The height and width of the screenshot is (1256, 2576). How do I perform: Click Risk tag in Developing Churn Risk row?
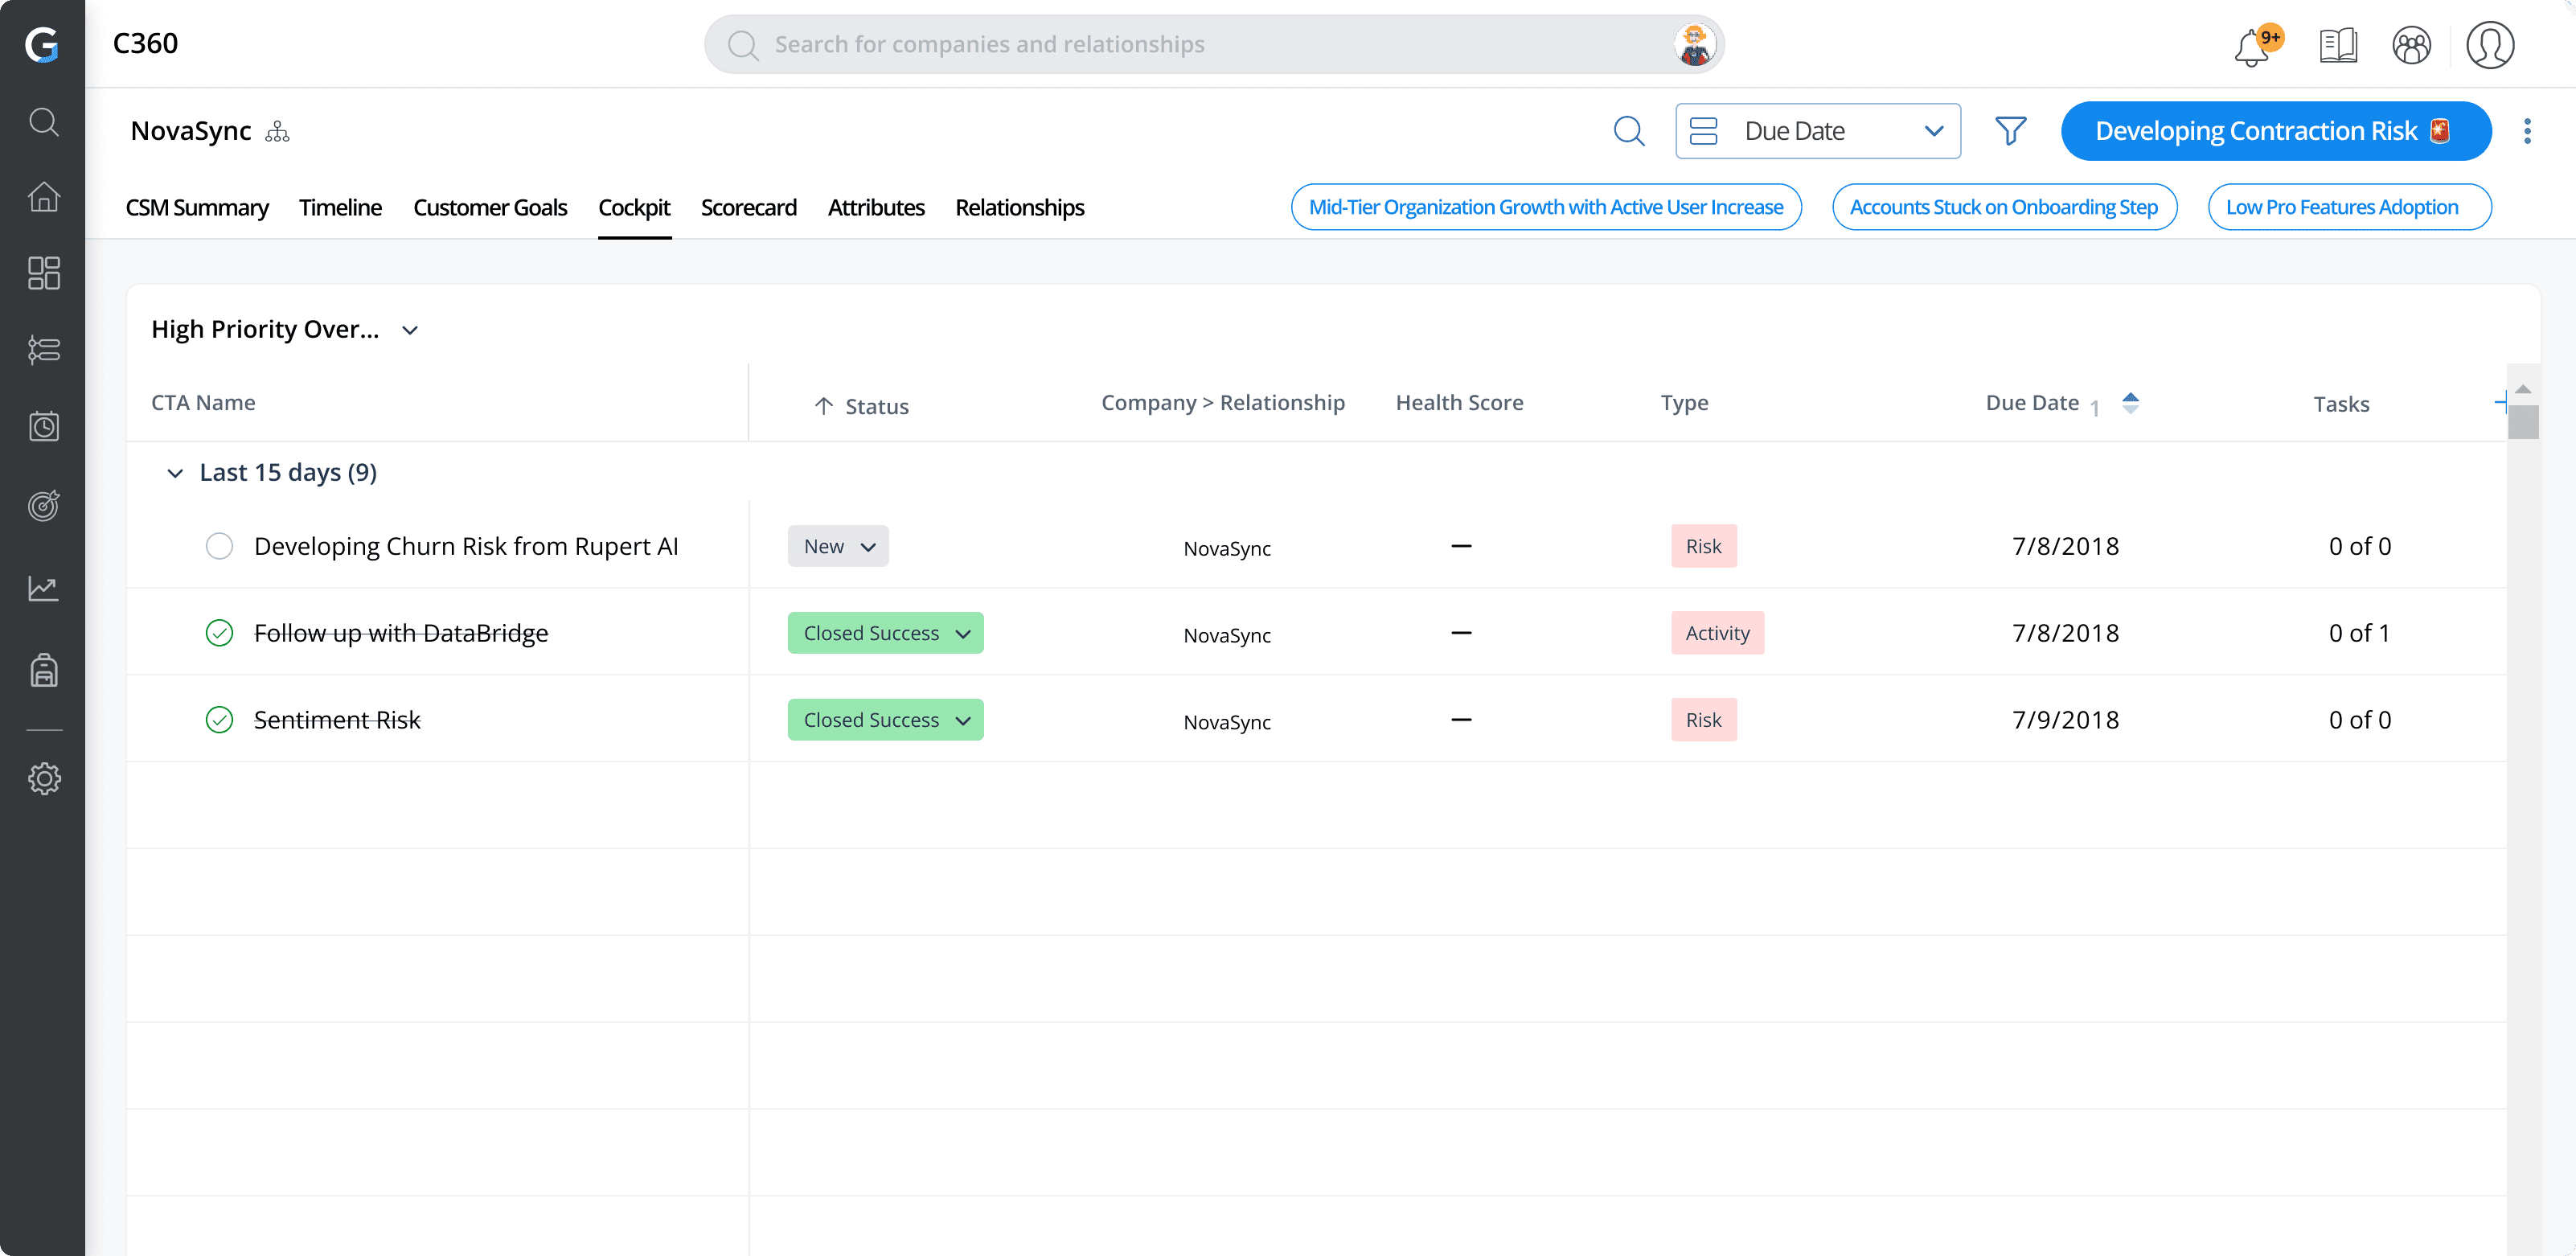[x=1703, y=546]
